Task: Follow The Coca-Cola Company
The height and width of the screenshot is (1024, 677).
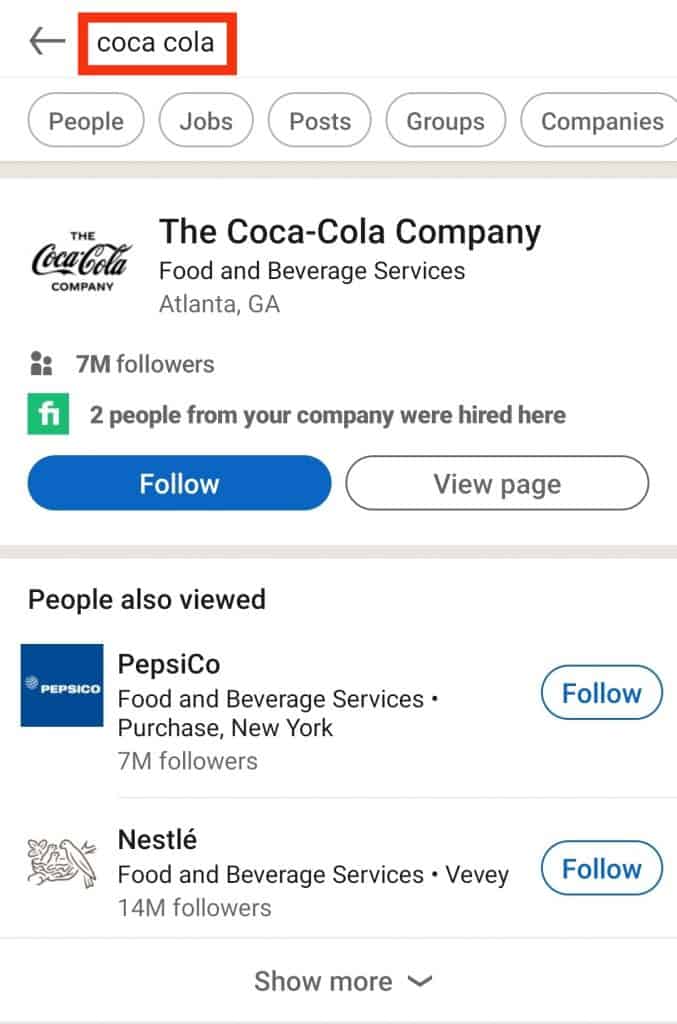Action: click(x=179, y=483)
